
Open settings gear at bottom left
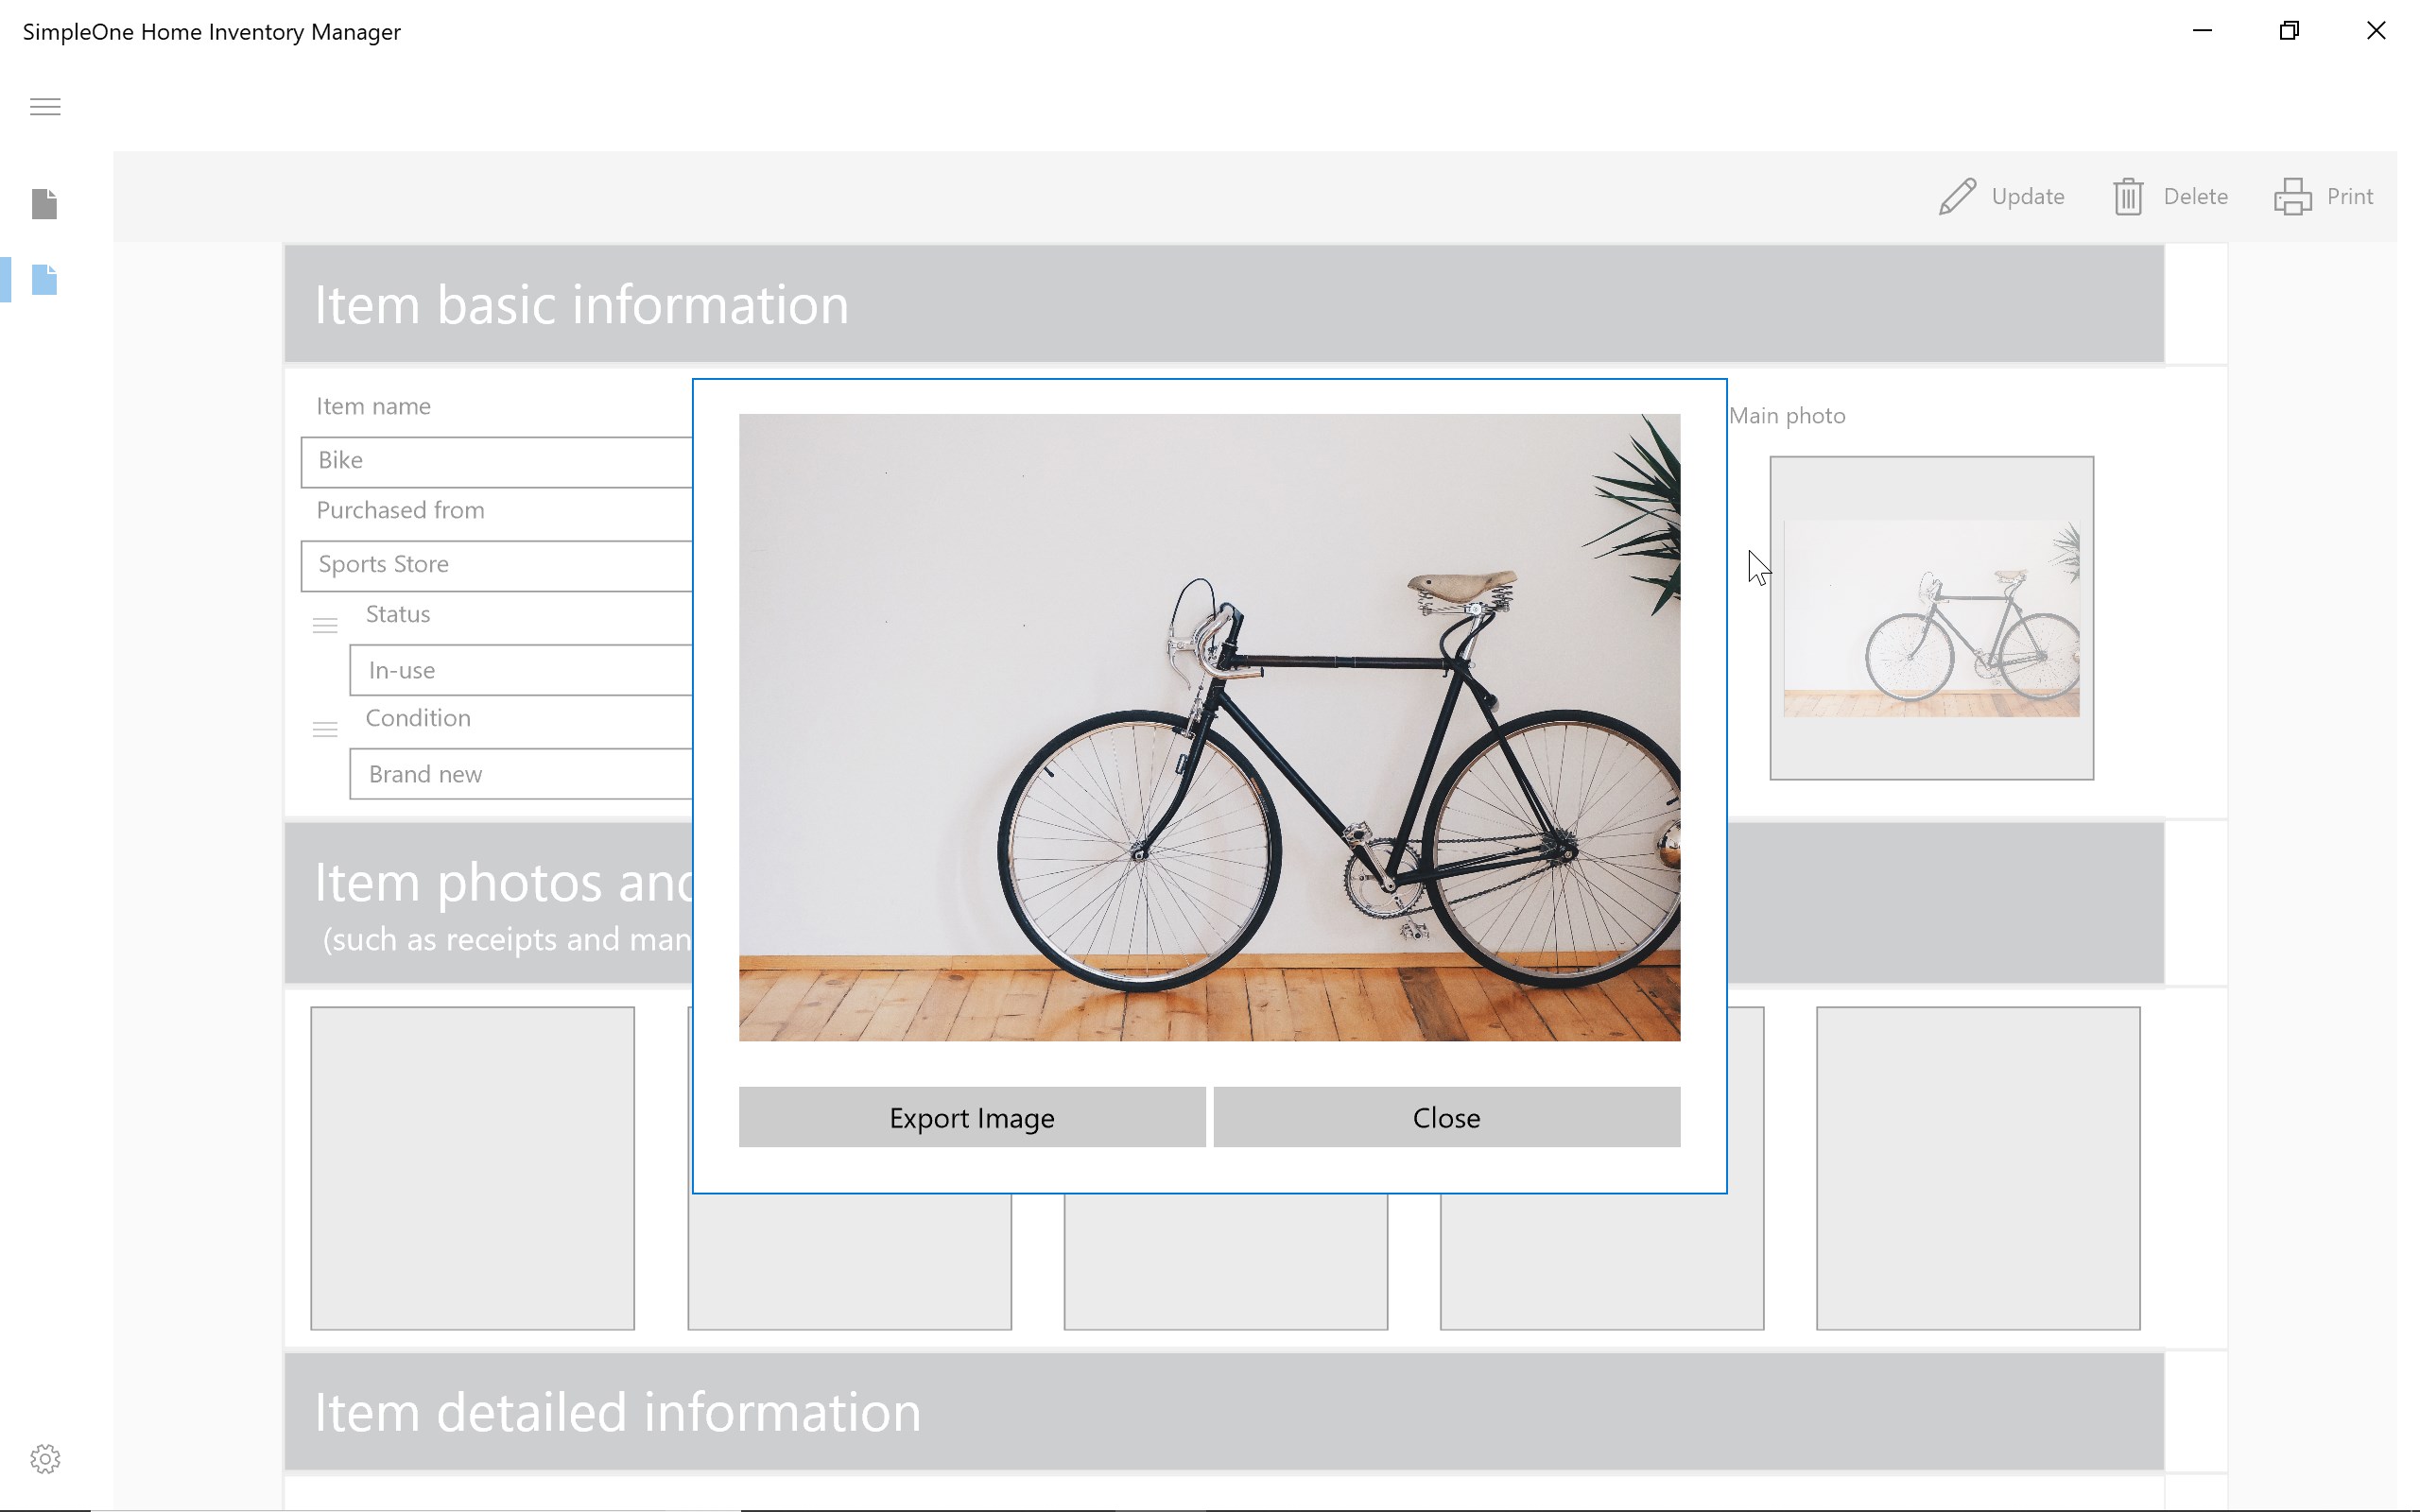point(45,1459)
